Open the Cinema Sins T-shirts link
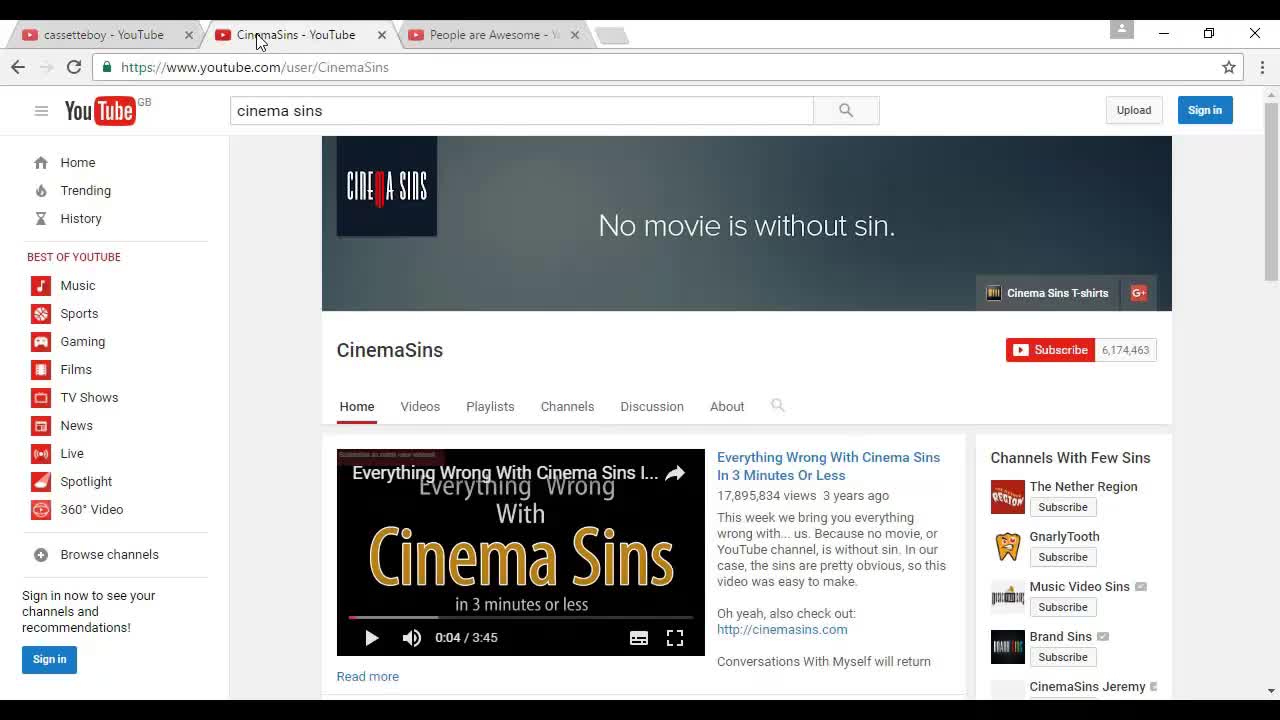1280x720 pixels. tap(1047, 293)
